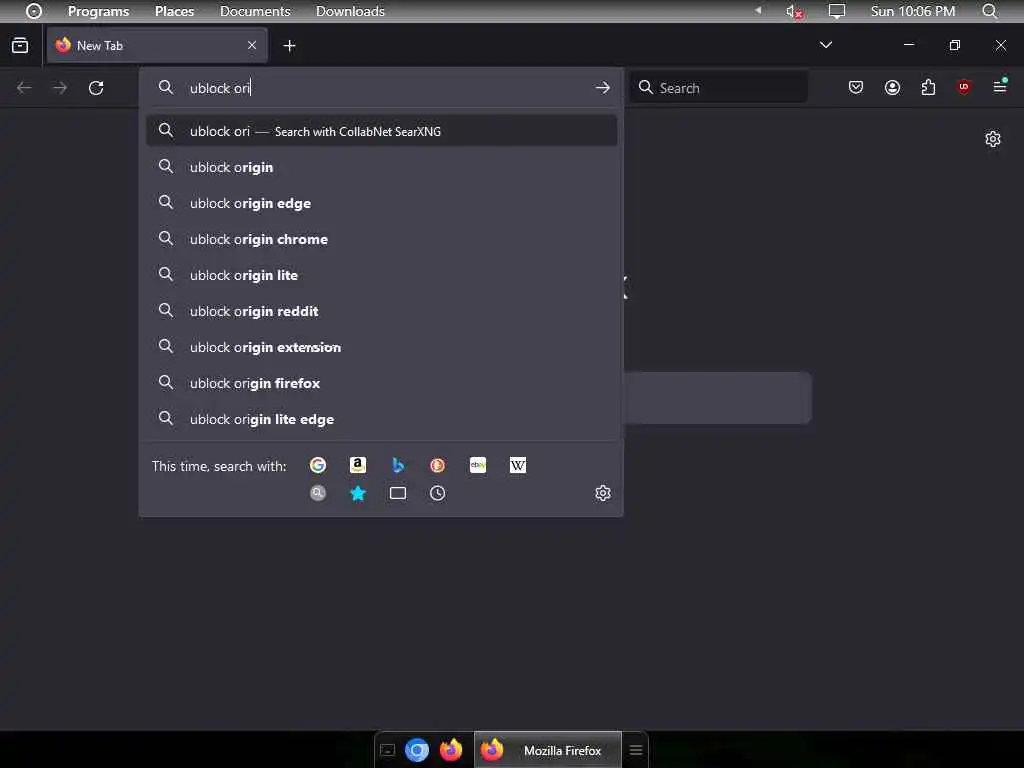The height and width of the screenshot is (768, 1024).
Task: Click the muted volume tray icon
Action: pos(794,11)
